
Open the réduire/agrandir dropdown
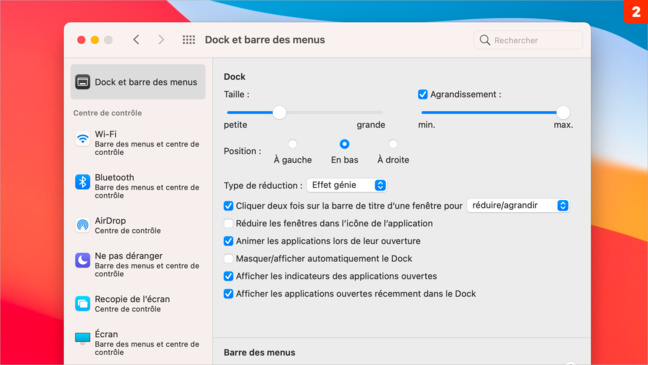[518, 205]
